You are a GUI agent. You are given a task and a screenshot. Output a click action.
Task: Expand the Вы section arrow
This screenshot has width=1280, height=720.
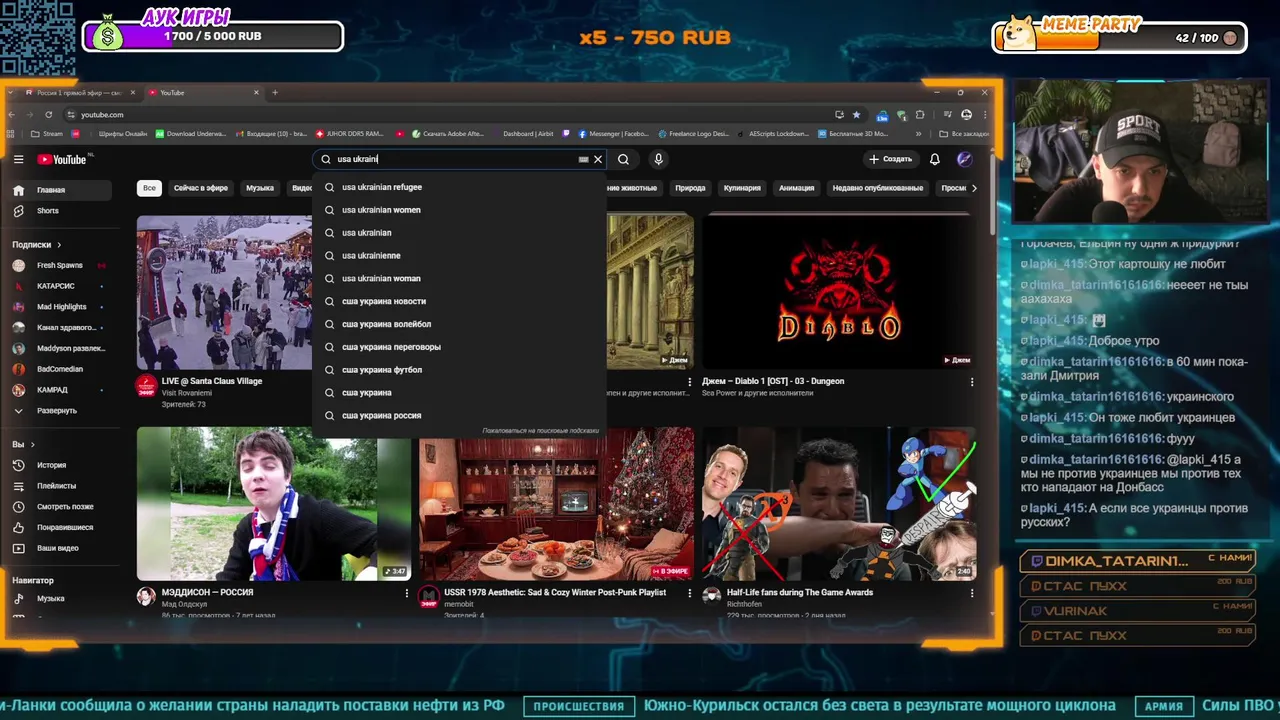click(32, 445)
